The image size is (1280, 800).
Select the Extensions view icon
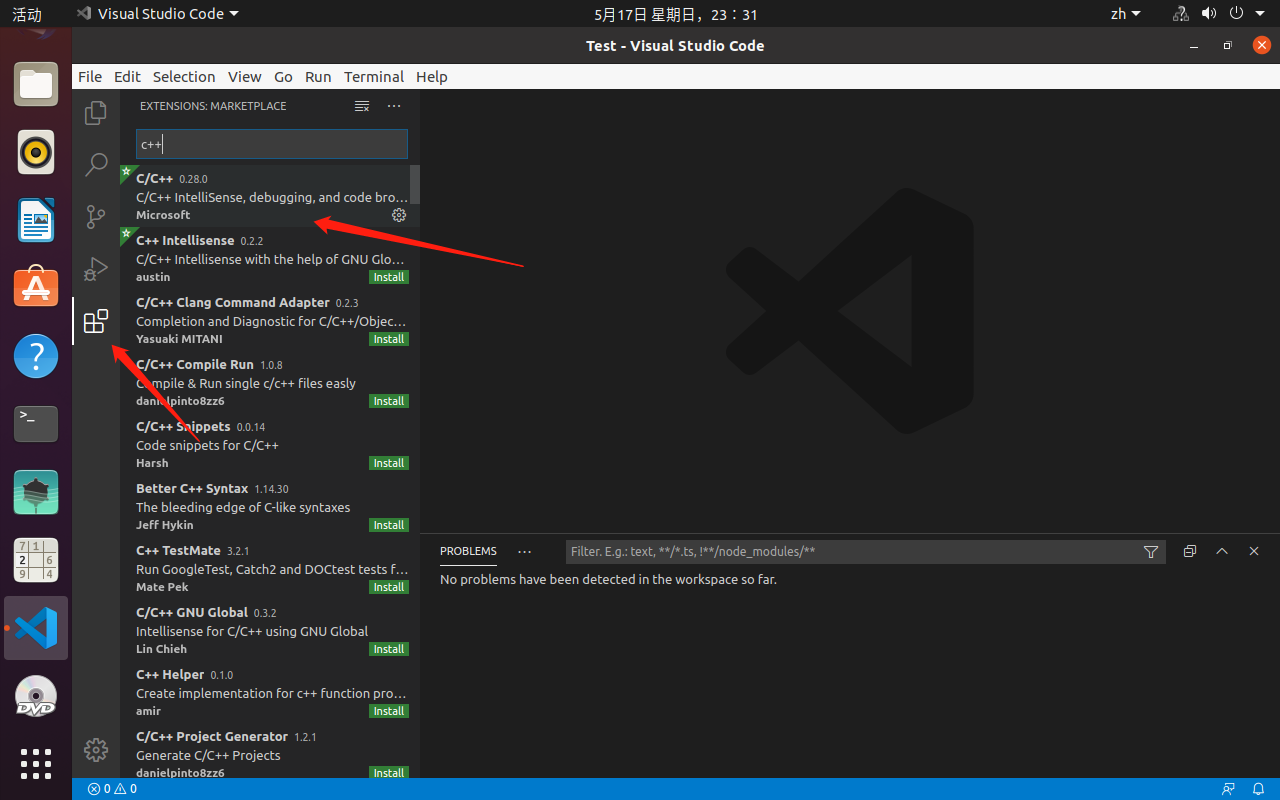(x=96, y=321)
